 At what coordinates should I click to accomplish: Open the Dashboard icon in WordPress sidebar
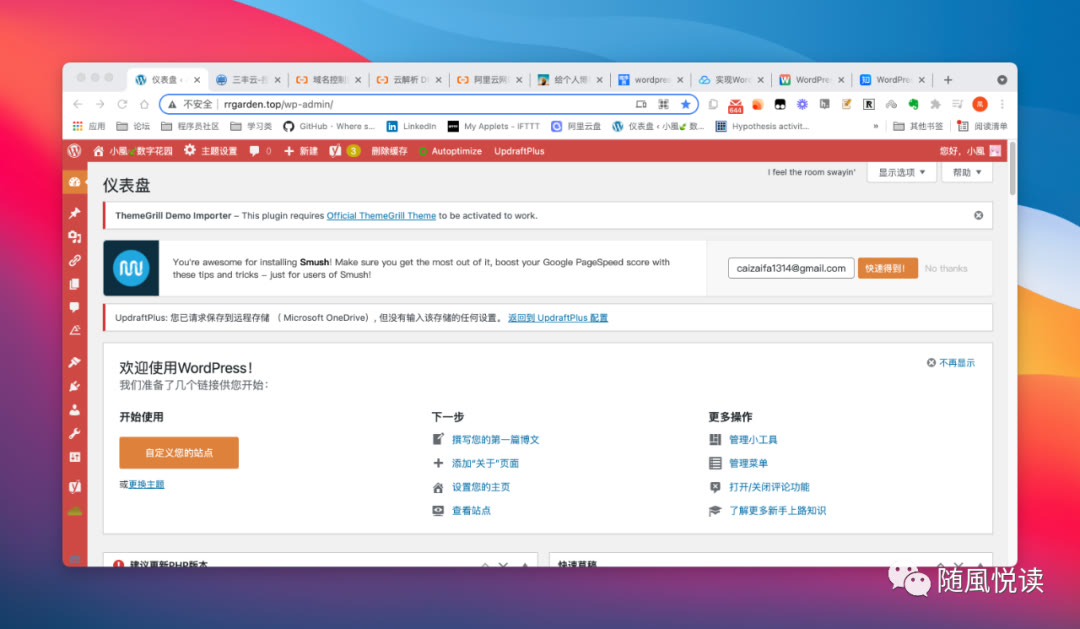coord(74,182)
